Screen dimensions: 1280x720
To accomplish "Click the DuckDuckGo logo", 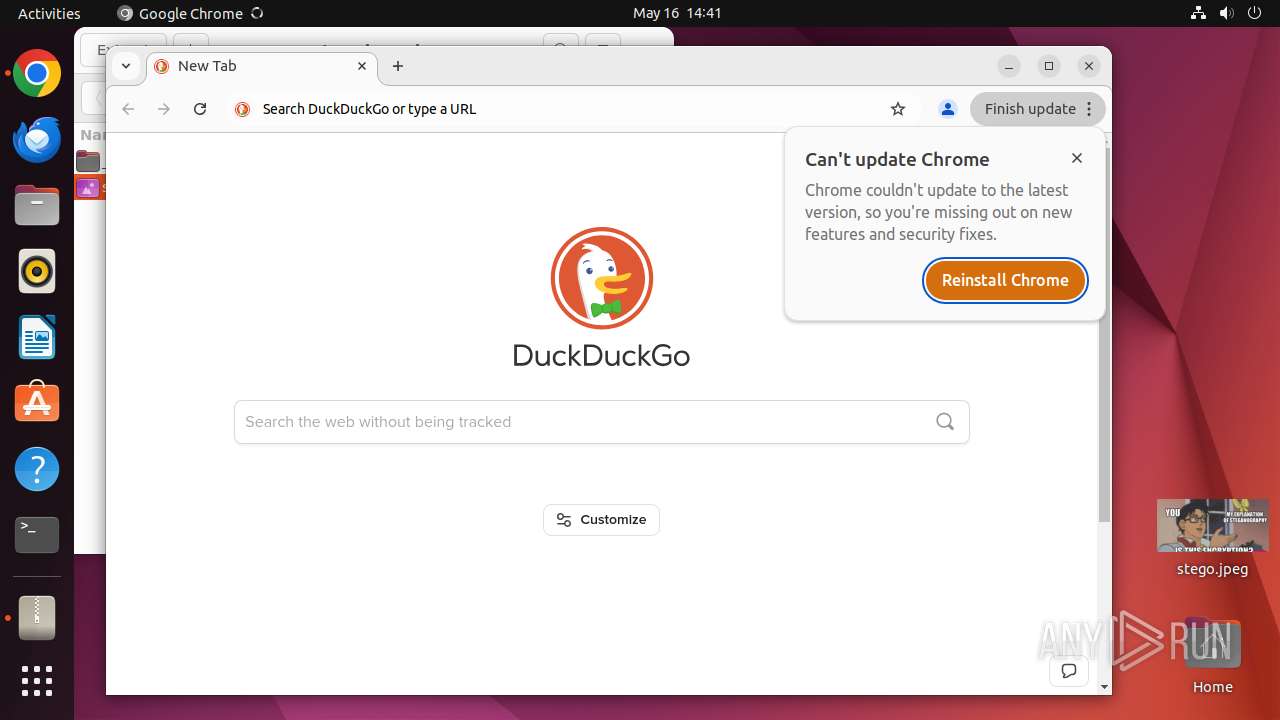I will coord(602,298).
